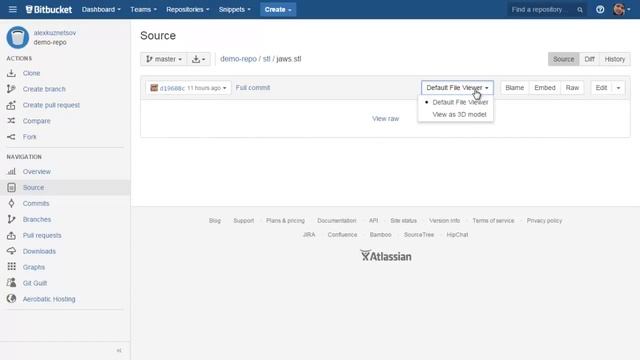Click the Atlassian footer logo
640x360 pixels.
coord(386,256)
